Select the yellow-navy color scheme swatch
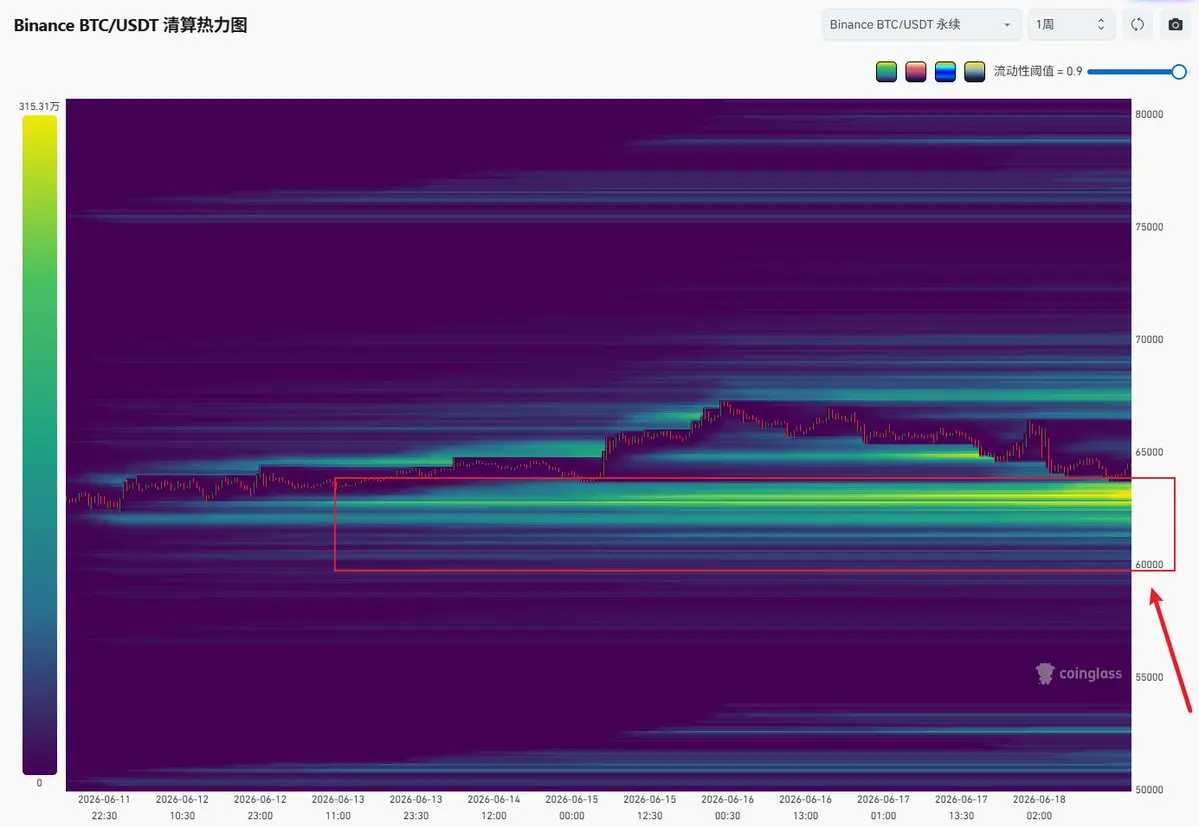Screen dimensions: 1199x827 (974, 72)
